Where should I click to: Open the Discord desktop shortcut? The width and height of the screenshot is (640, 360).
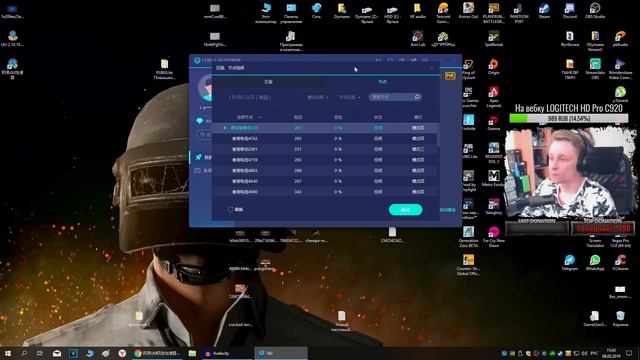click(569, 11)
